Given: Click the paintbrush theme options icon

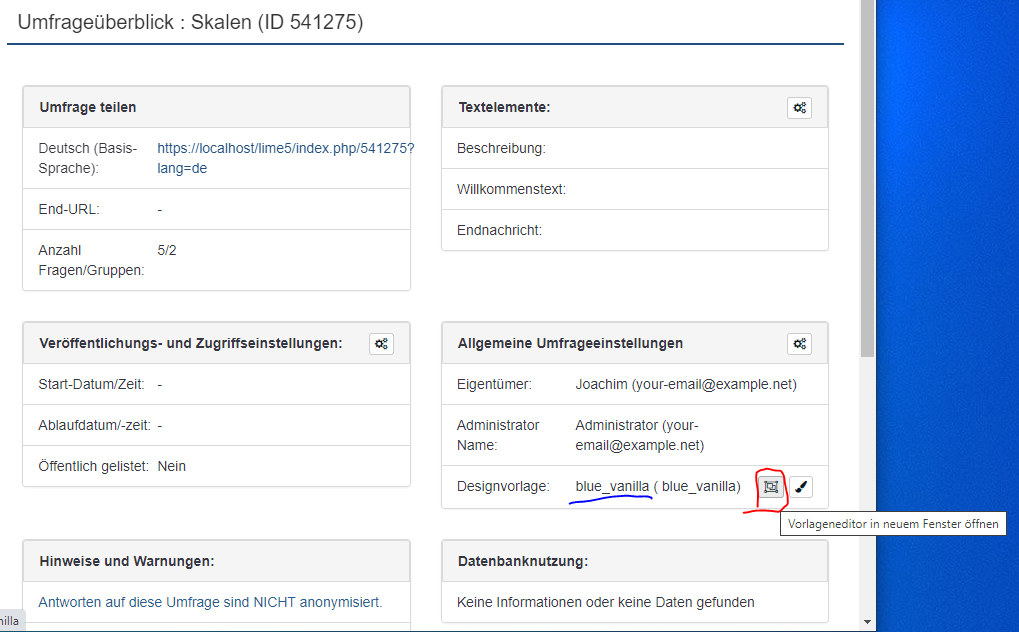Looking at the screenshot, I should tap(801, 487).
